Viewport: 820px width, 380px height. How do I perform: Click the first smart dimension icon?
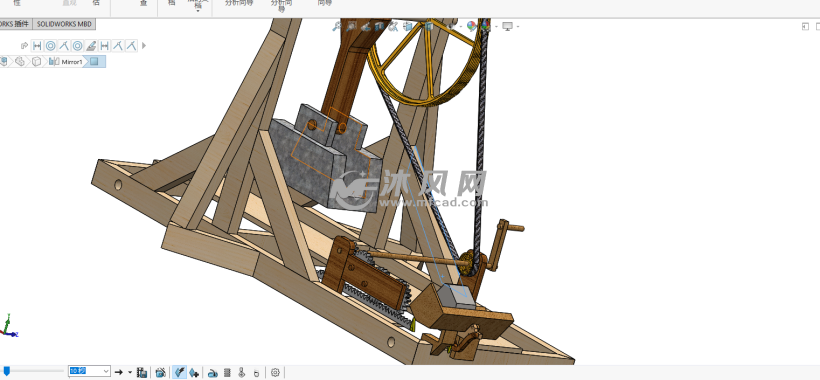pos(37,46)
